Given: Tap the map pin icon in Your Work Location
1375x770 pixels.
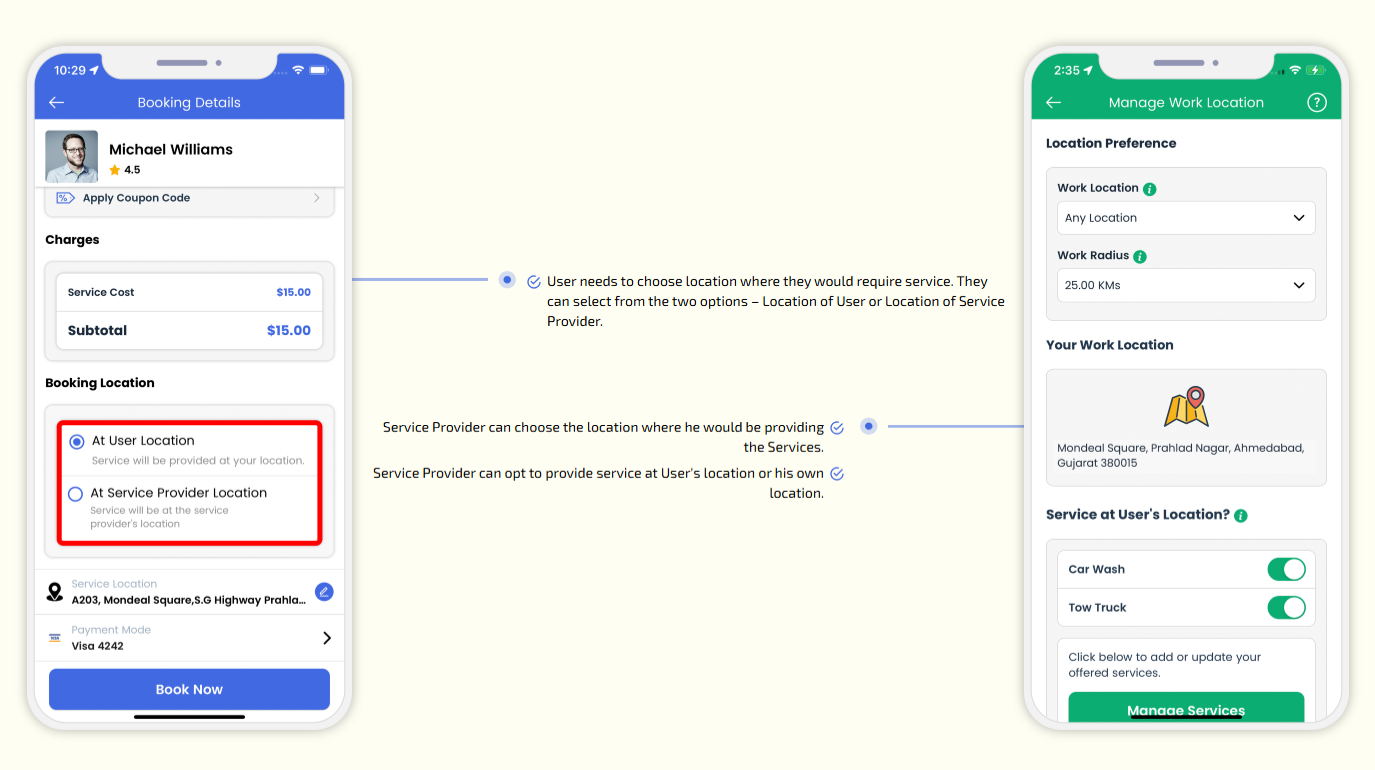Looking at the screenshot, I should [1186, 407].
